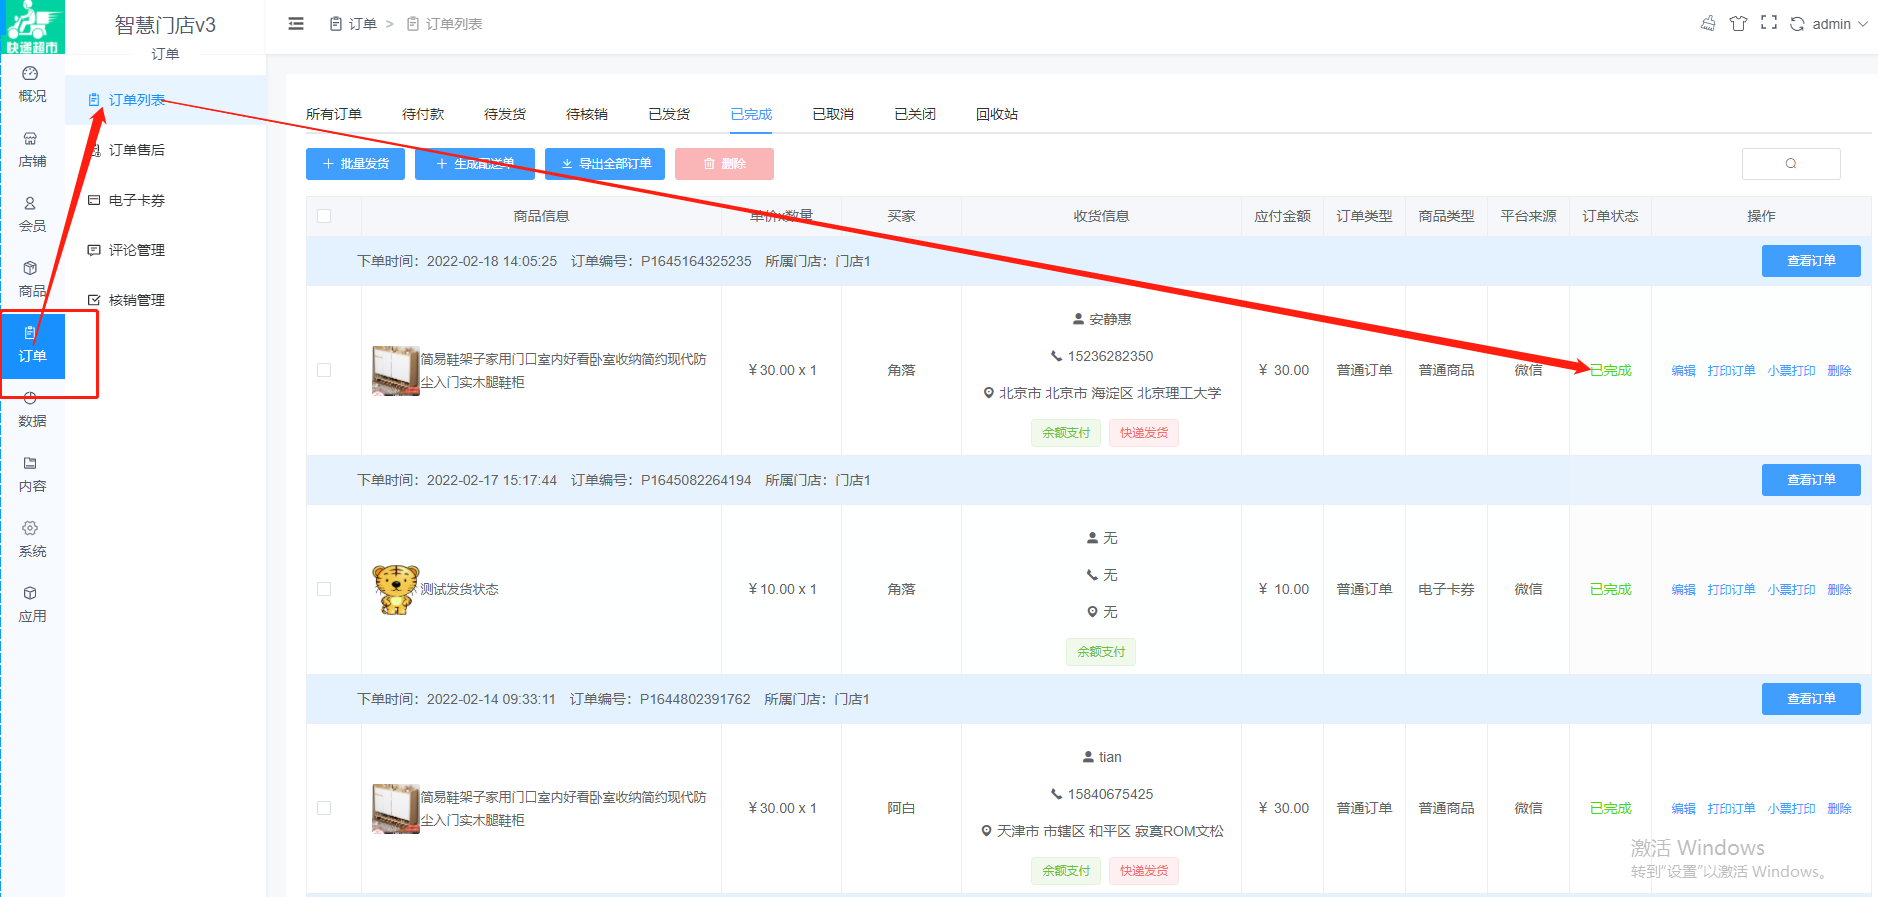Open the theme skin T-shirt icon
Viewport: 1878px width, 897px height.
(1738, 23)
